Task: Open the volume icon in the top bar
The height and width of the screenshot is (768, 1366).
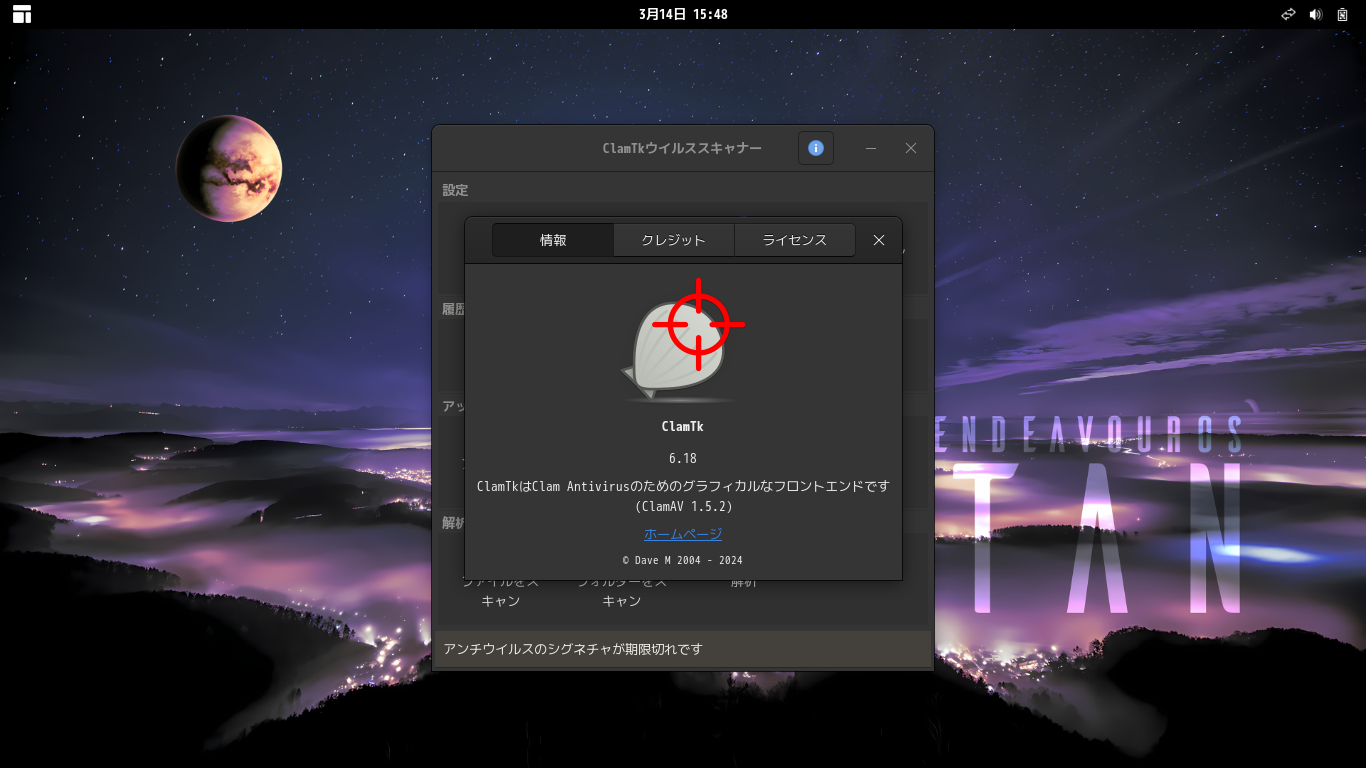Action: [1315, 14]
